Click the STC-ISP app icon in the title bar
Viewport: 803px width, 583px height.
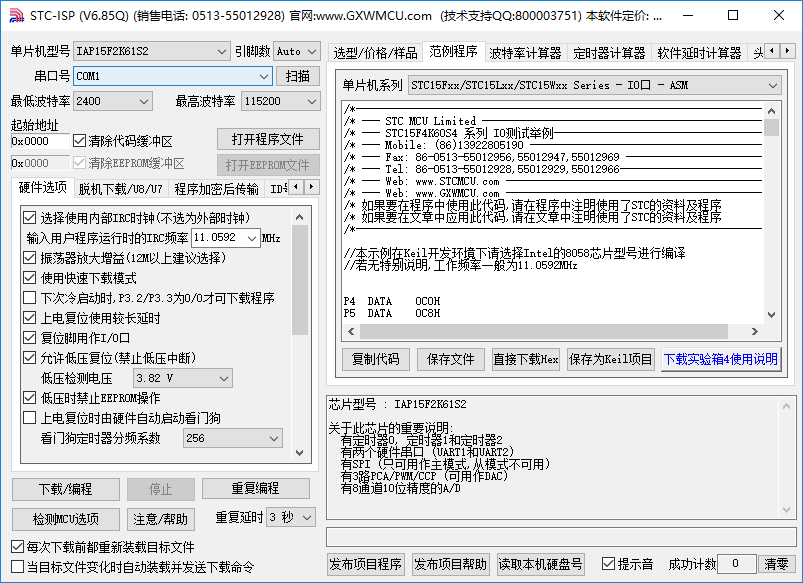coord(16,15)
